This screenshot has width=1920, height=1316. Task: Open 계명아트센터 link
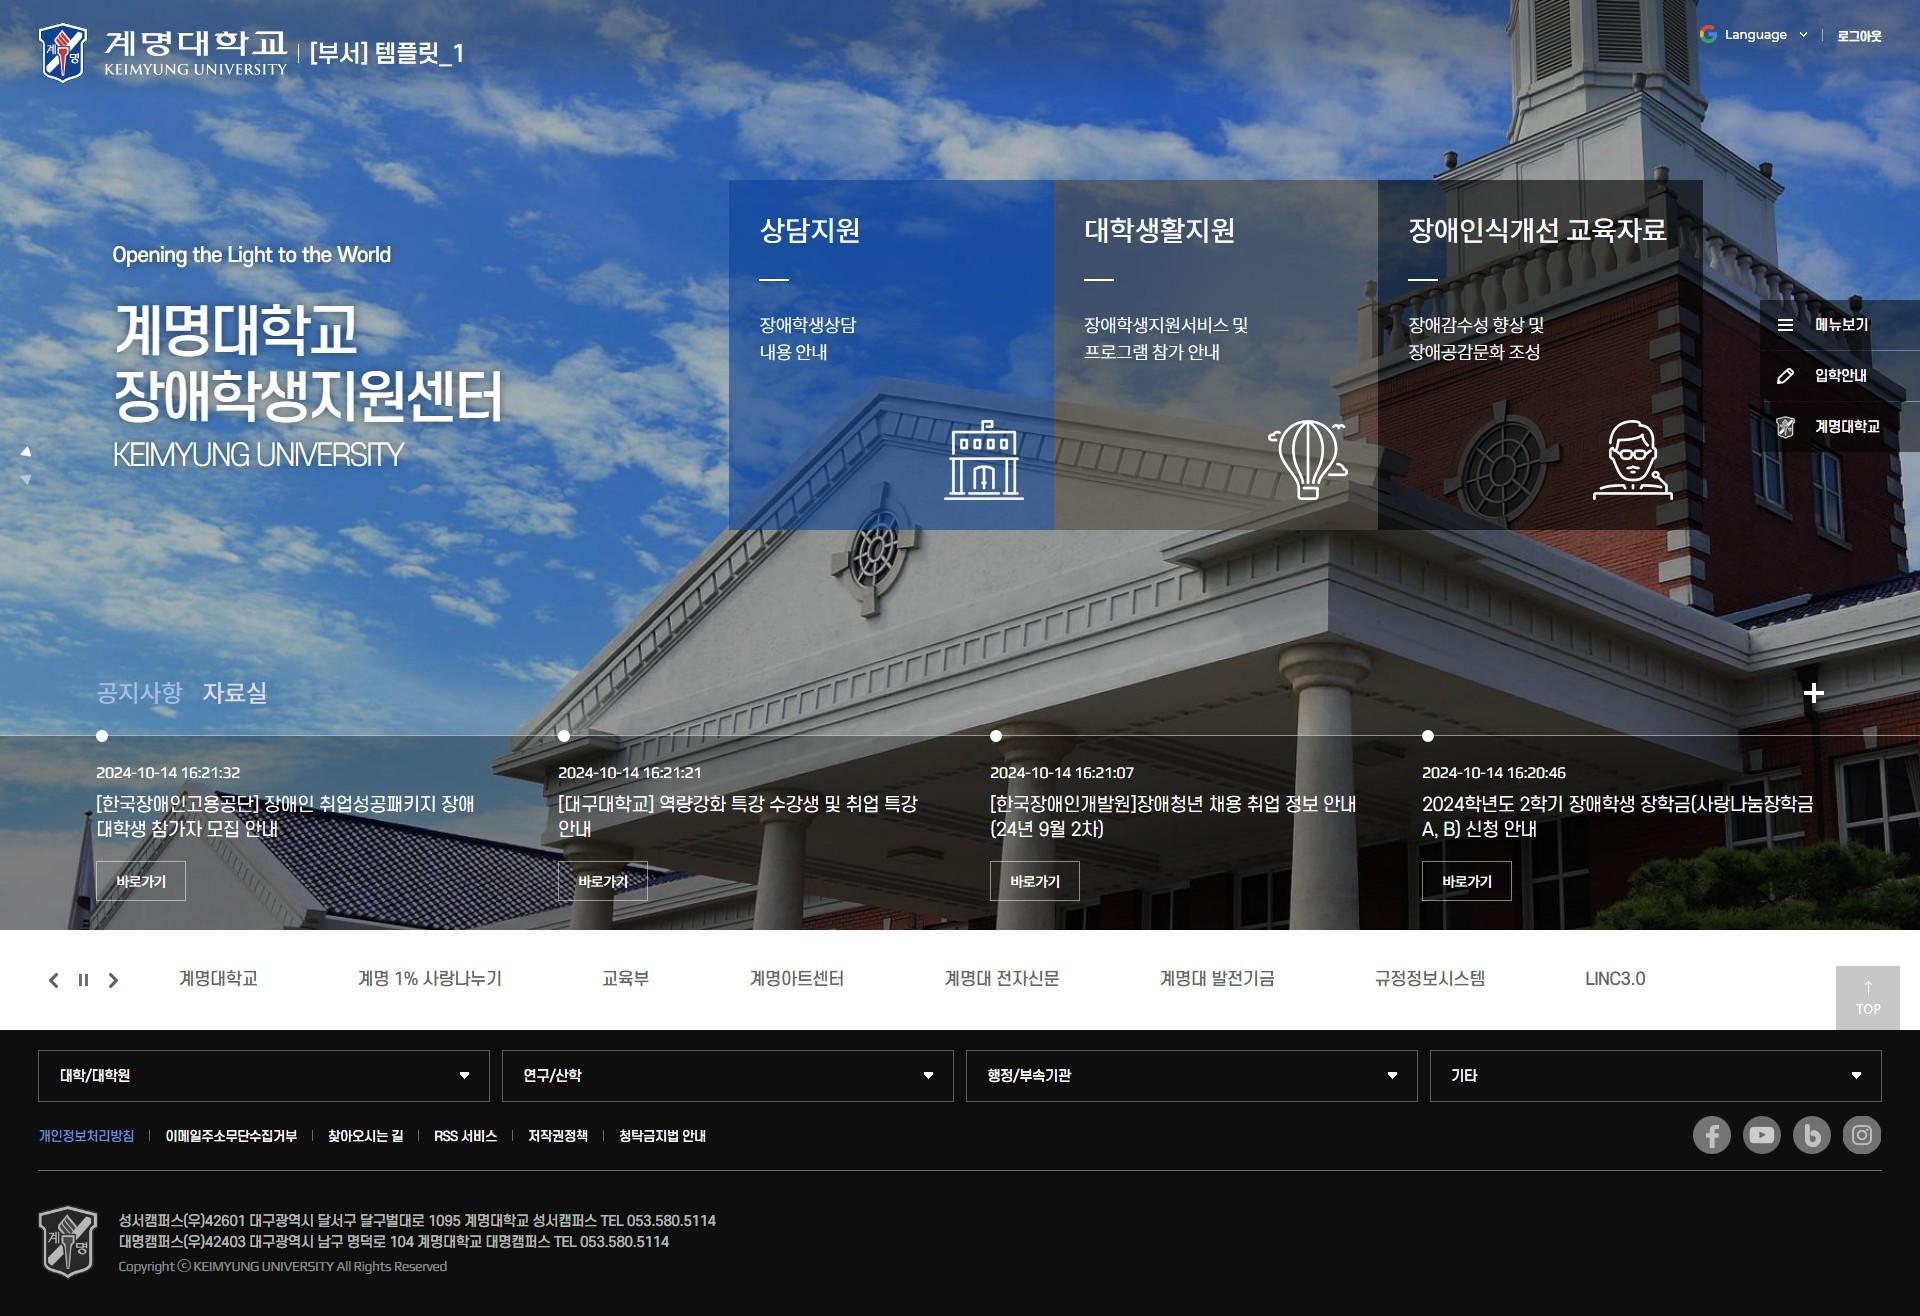click(797, 979)
